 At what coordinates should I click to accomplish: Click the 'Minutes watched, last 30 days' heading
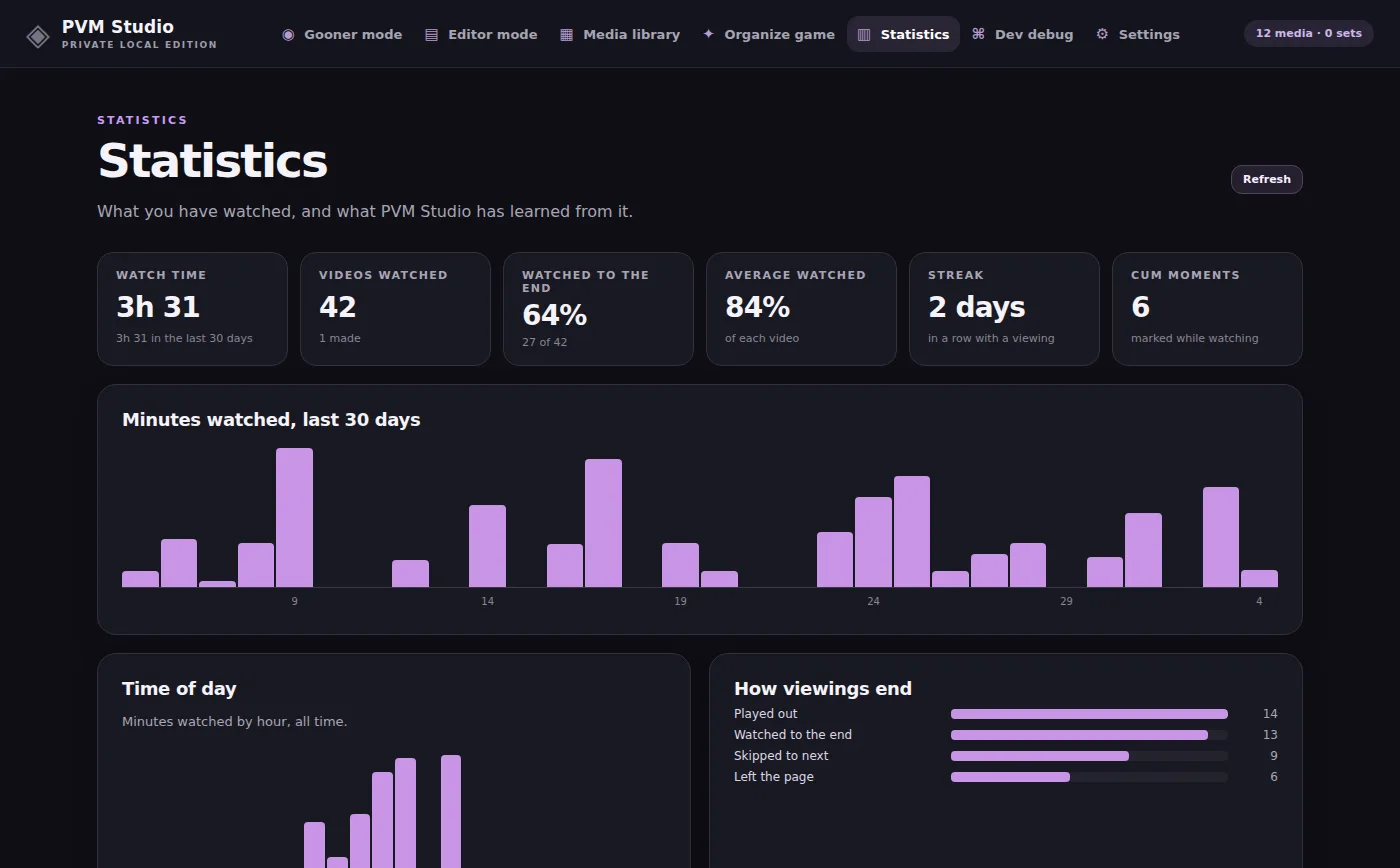click(x=271, y=420)
